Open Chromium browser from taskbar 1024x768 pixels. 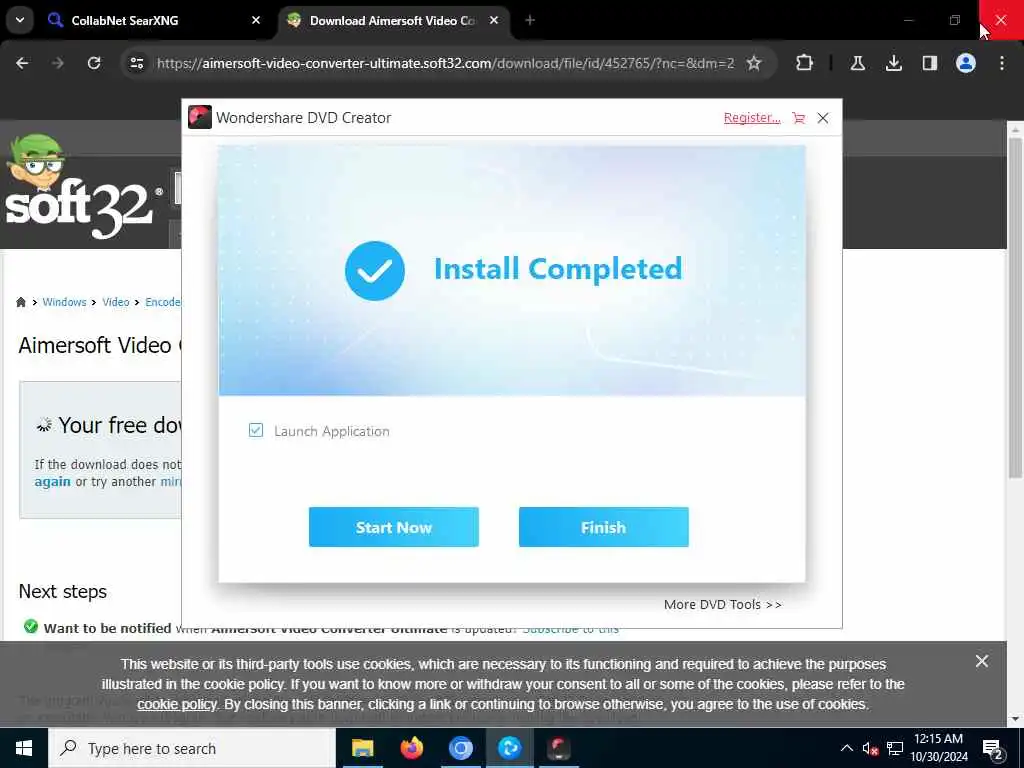[x=460, y=748]
